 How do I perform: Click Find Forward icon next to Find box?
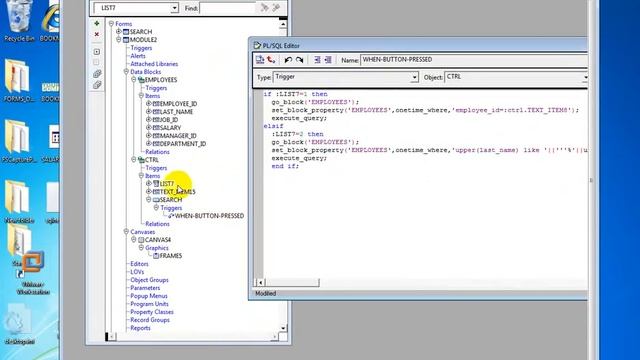pyautogui.click(x=264, y=8)
